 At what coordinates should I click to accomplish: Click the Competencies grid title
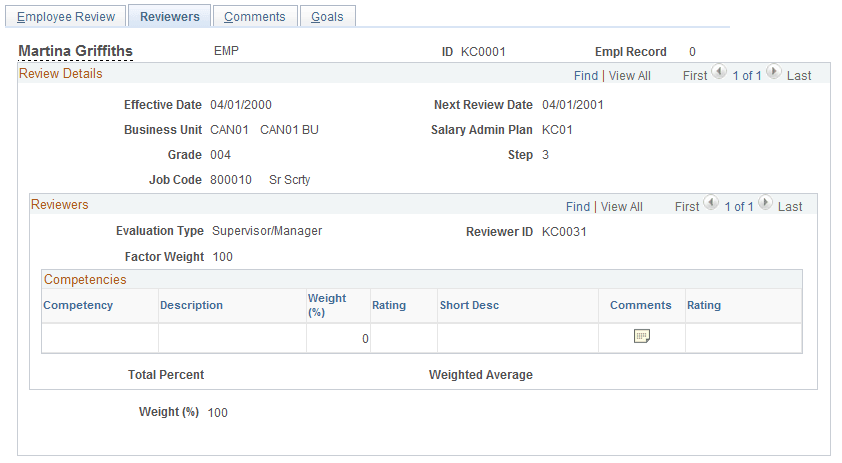(x=85, y=279)
